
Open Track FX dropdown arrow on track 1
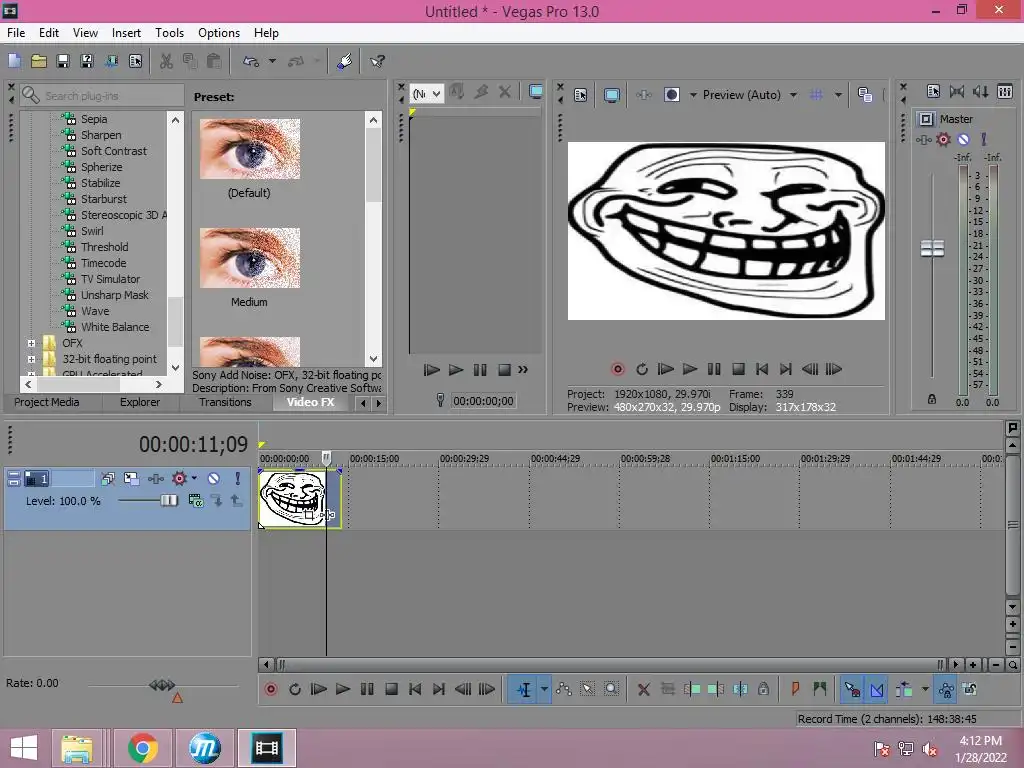click(194, 478)
